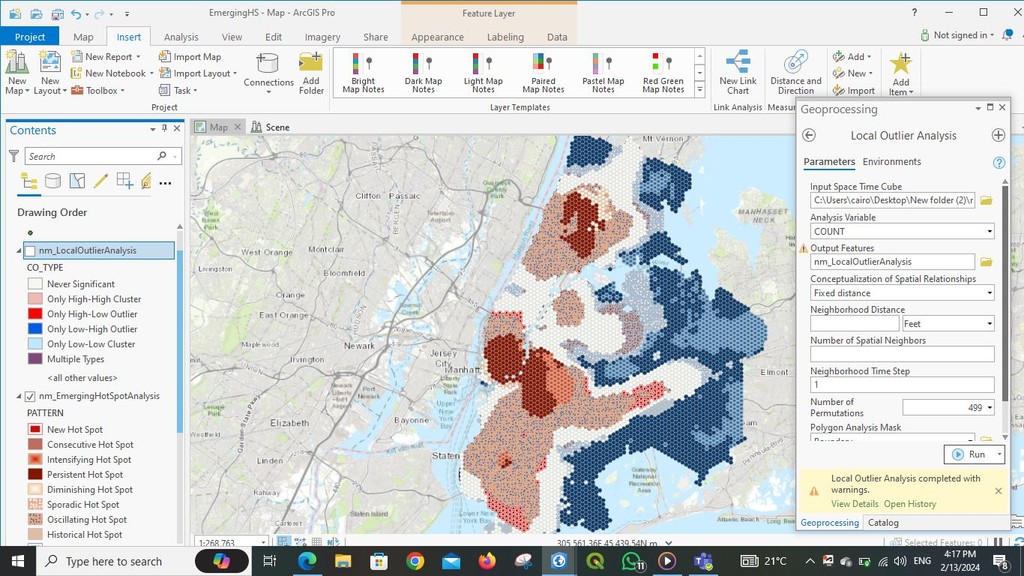Click the Add Item star icon
Image resolution: width=1024 pixels, height=576 pixels.
901,63
